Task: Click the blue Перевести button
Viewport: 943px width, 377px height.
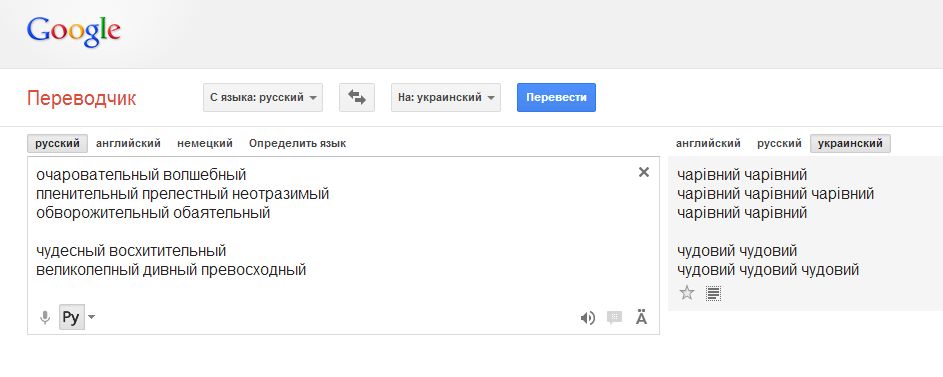Action: [556, 97]
